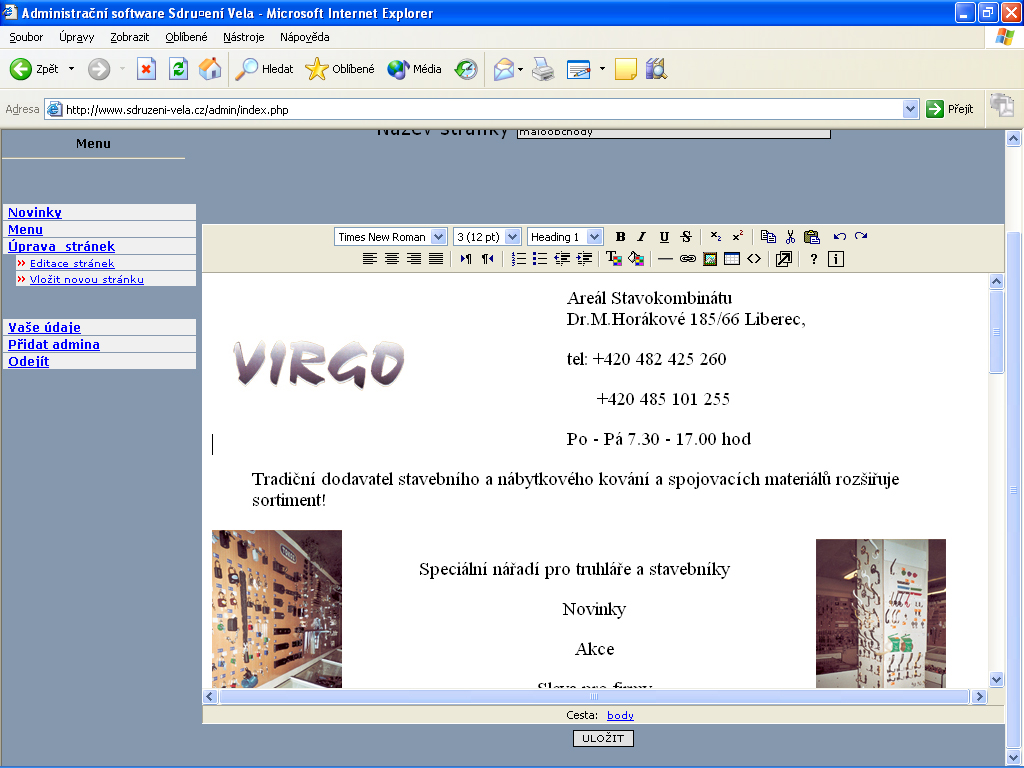Click the browser address bar URL field

tap(480, 109)
